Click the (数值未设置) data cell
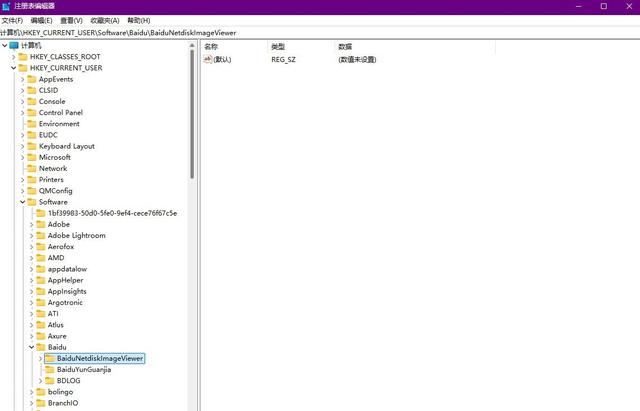The height and width of the screenshot is (411, 640). click(357, 60)
